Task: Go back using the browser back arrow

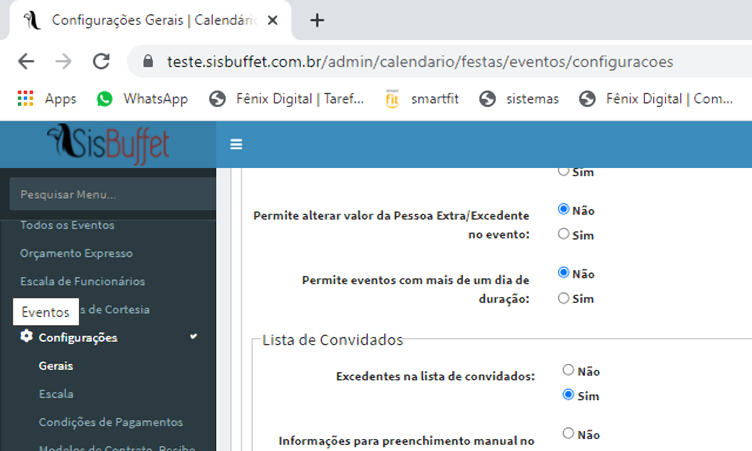Action: point(26,61)
